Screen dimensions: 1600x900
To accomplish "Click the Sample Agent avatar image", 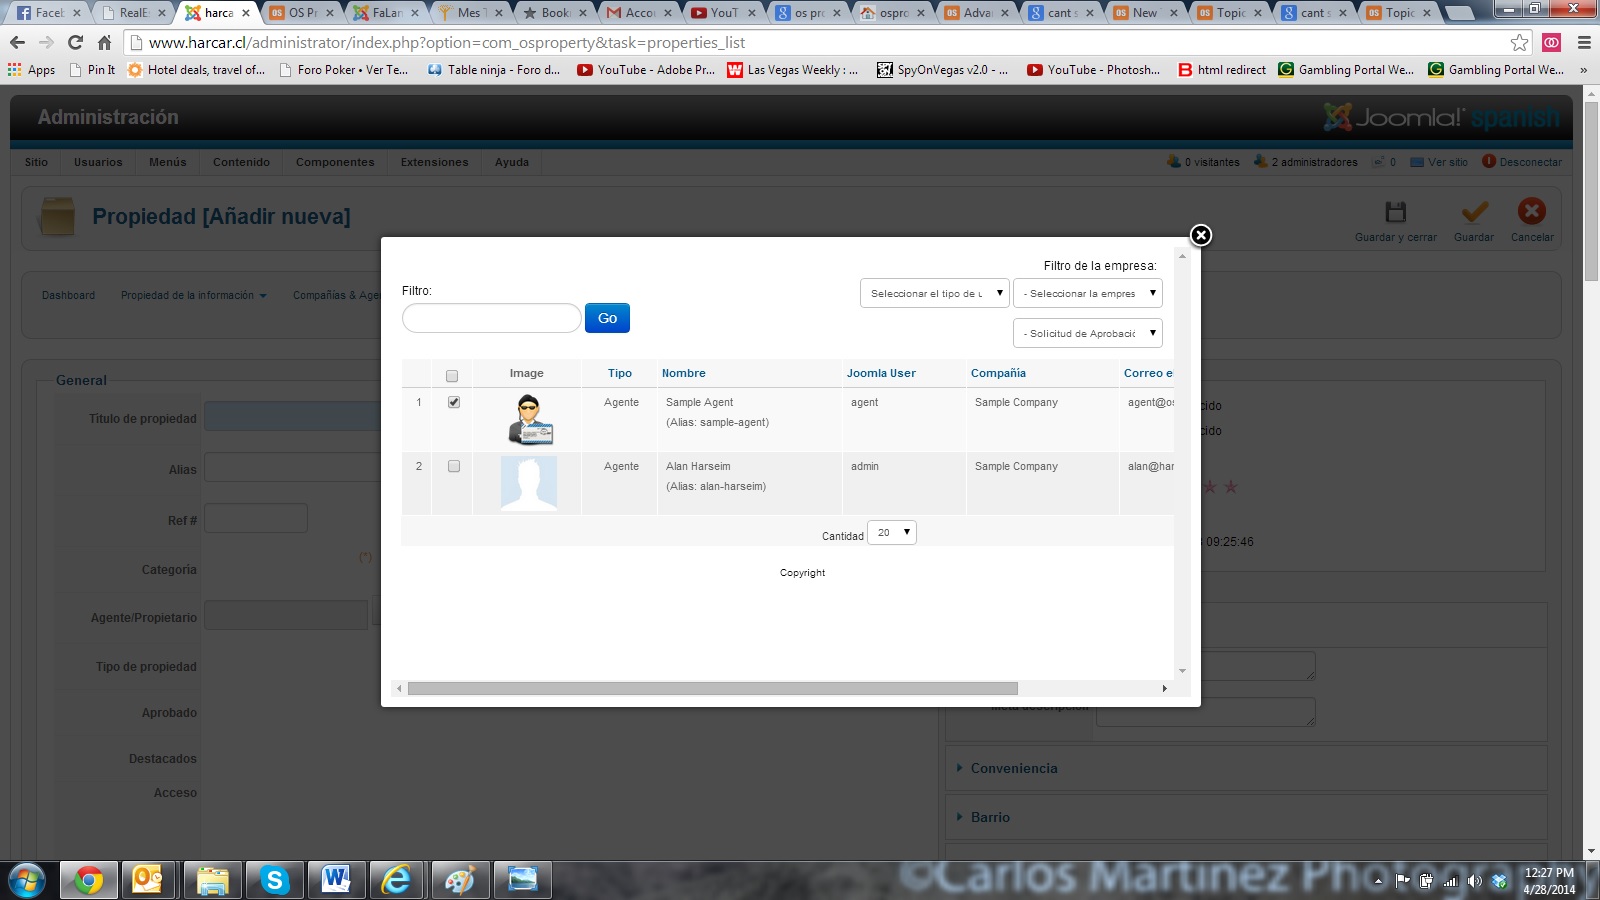I will tap(529, 419).
